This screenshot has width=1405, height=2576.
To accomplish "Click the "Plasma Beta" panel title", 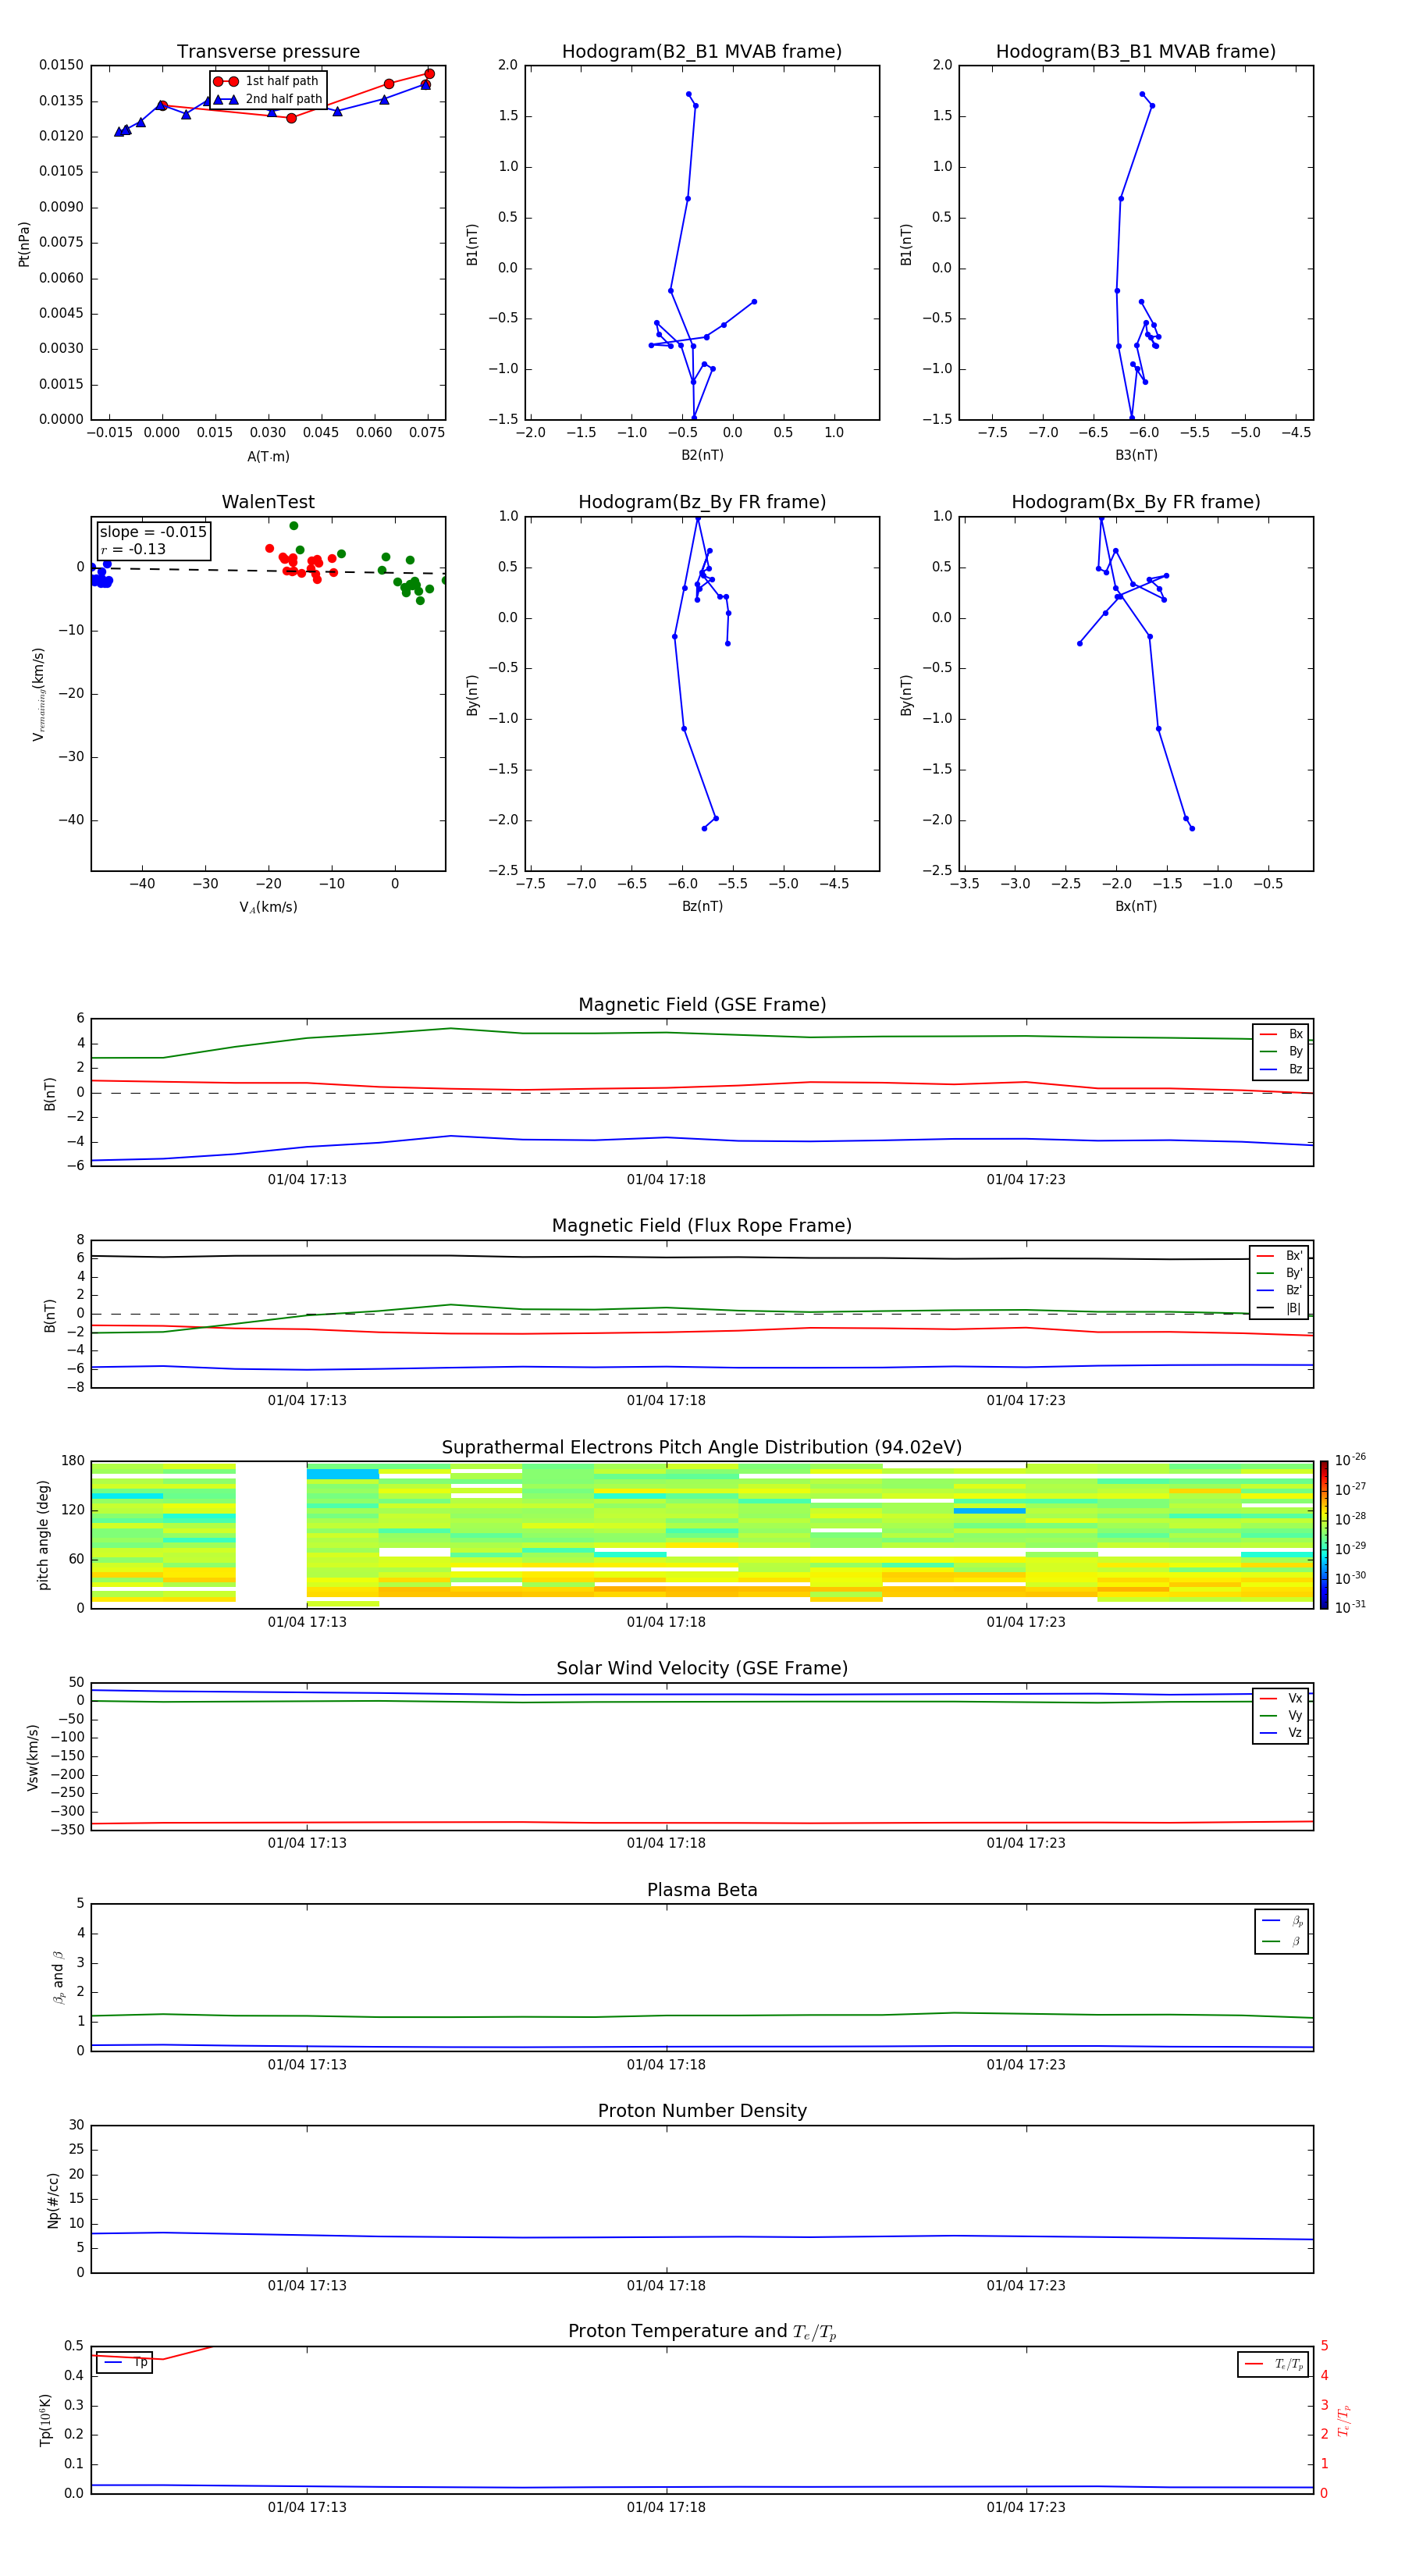I will click(702, 1890).
